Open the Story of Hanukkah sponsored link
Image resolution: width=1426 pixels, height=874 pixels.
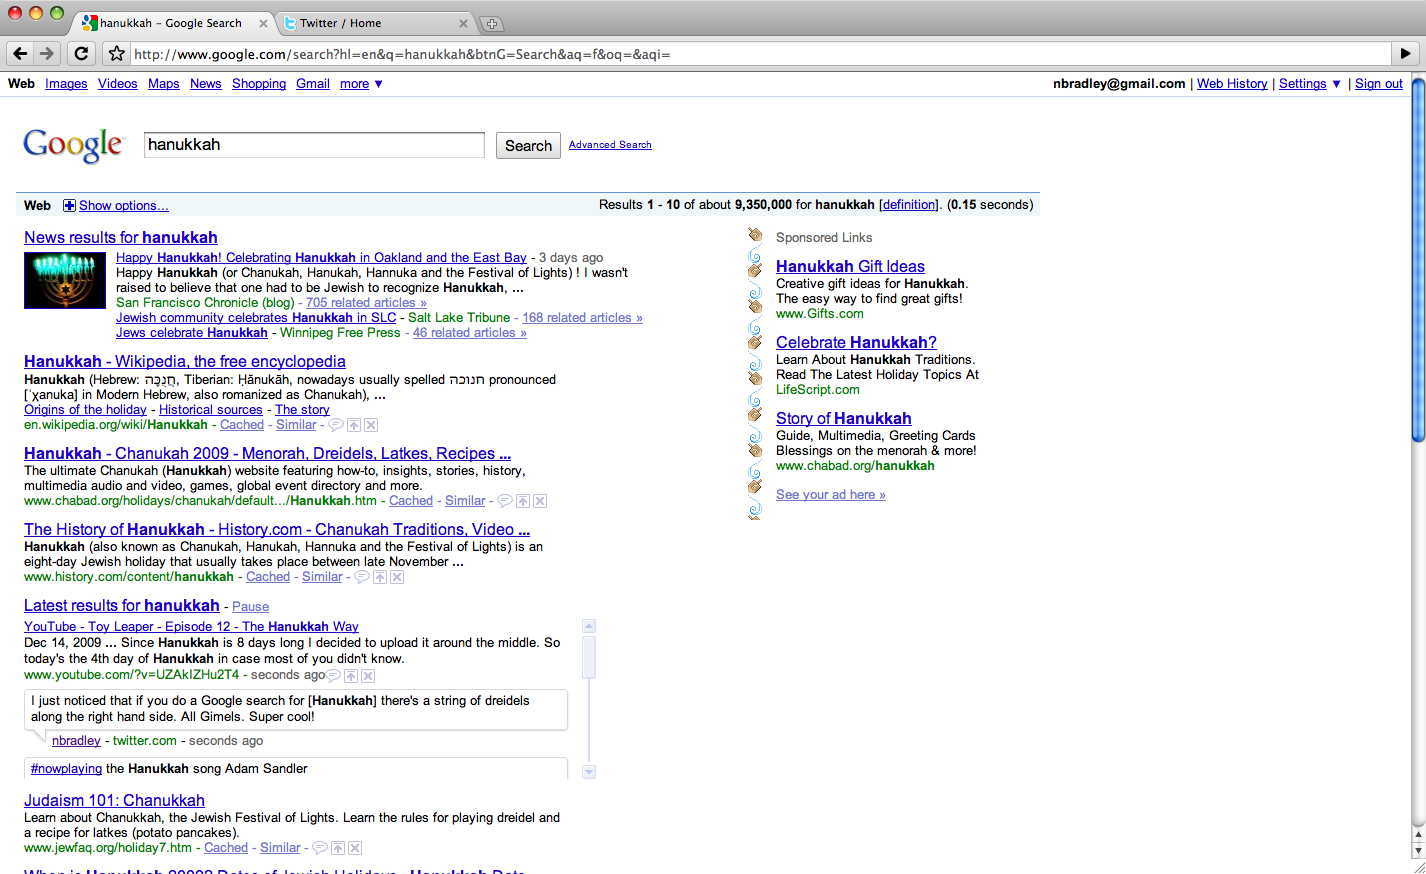(x=844, y=419)
